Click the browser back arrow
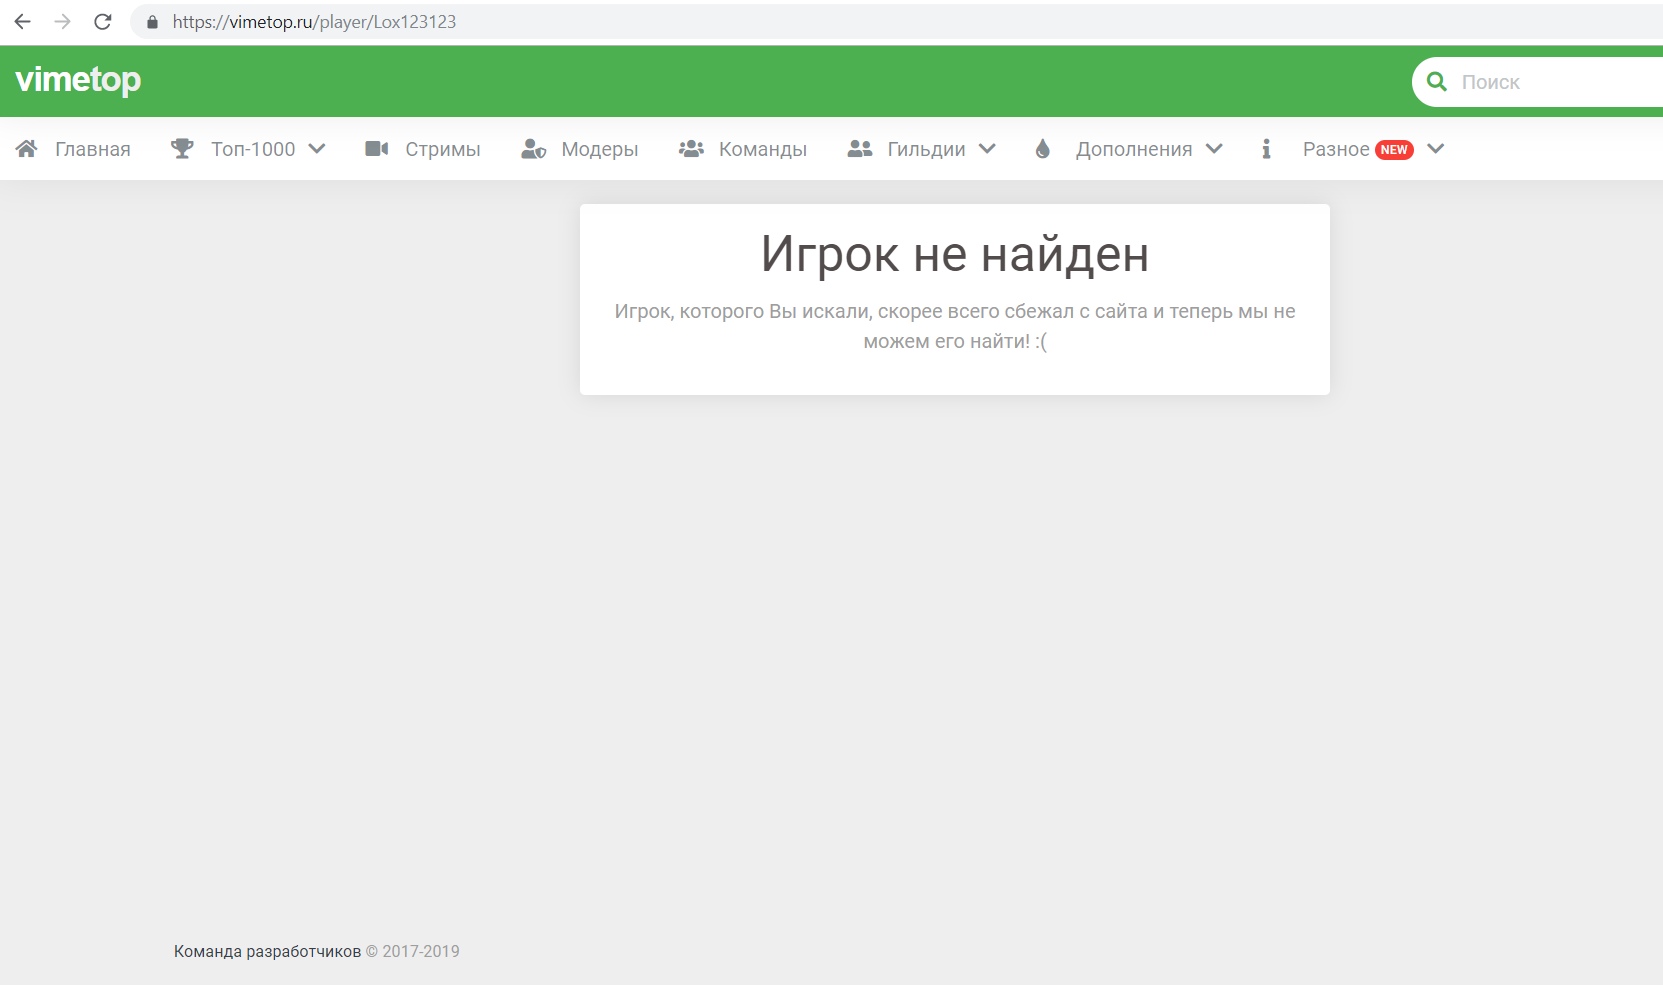The image size is (1663, 985). click(22, 22)
